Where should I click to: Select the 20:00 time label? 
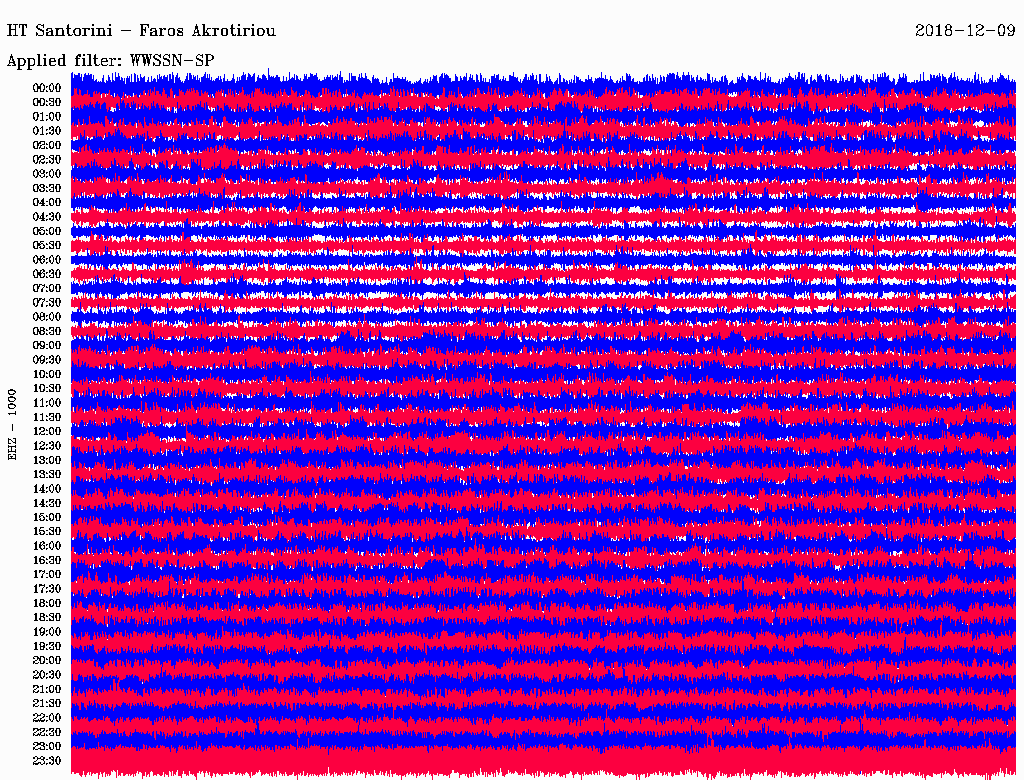pyautogui.click(x=47, y=660)
